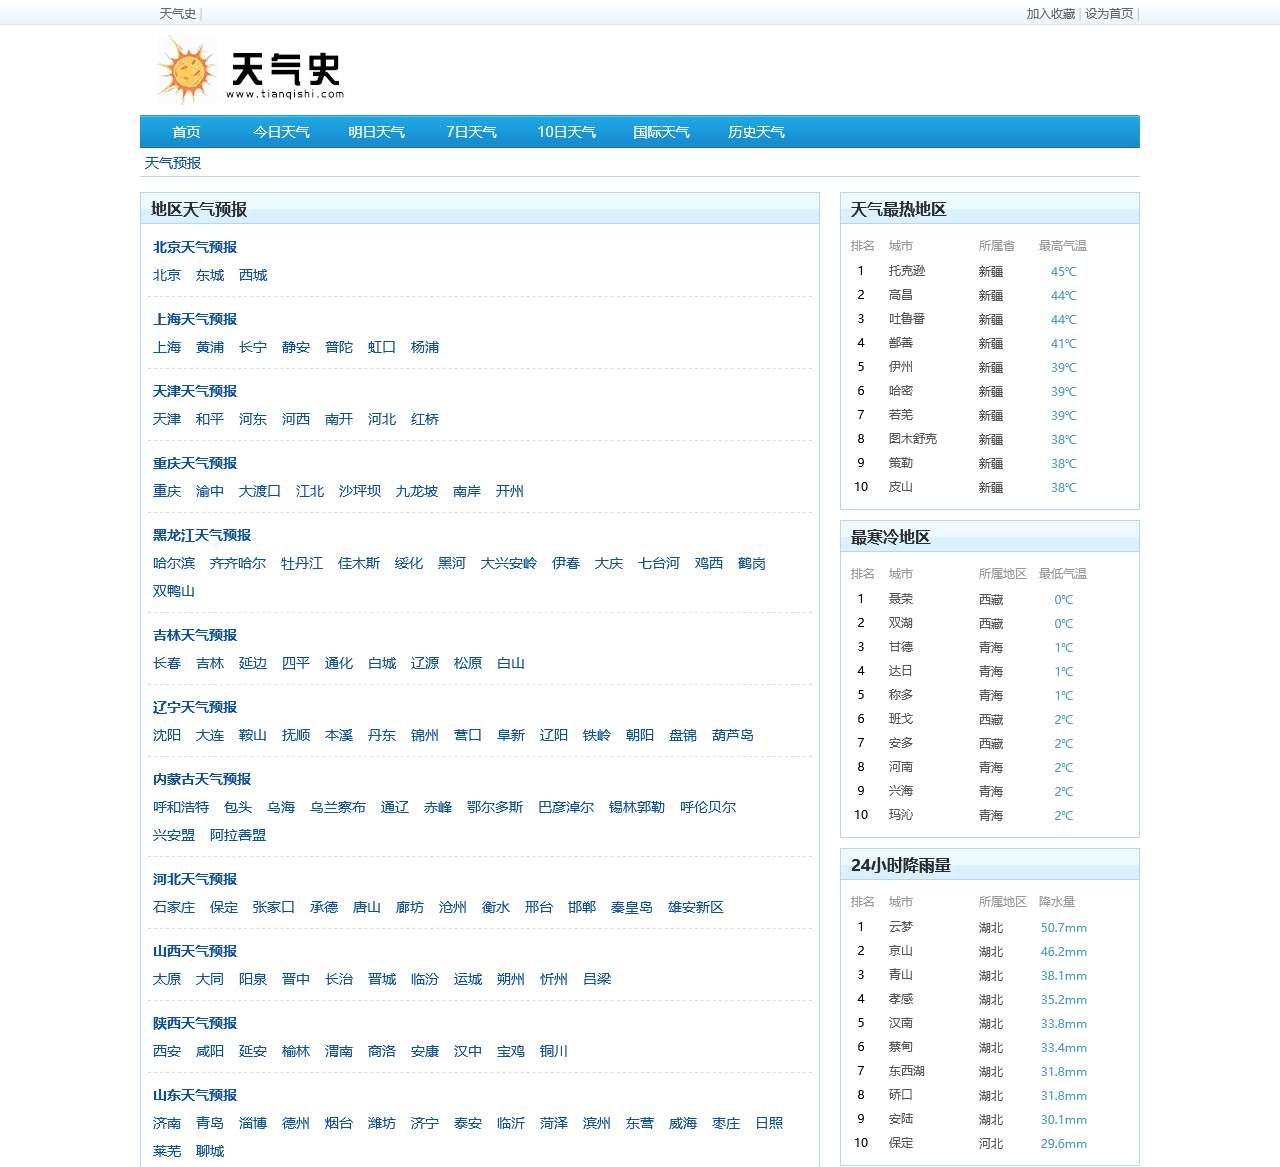Viewport: 1280px width, 1167px height.
Task: Select the 首页 navigation tab
Action: pyautogui.click(x=185, y=131)
